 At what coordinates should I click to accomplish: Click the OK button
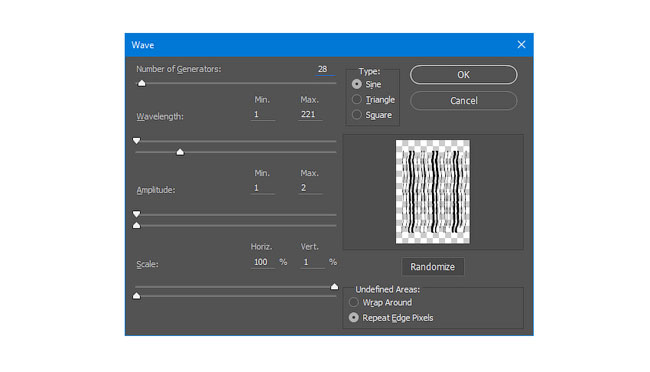point(463,75)
